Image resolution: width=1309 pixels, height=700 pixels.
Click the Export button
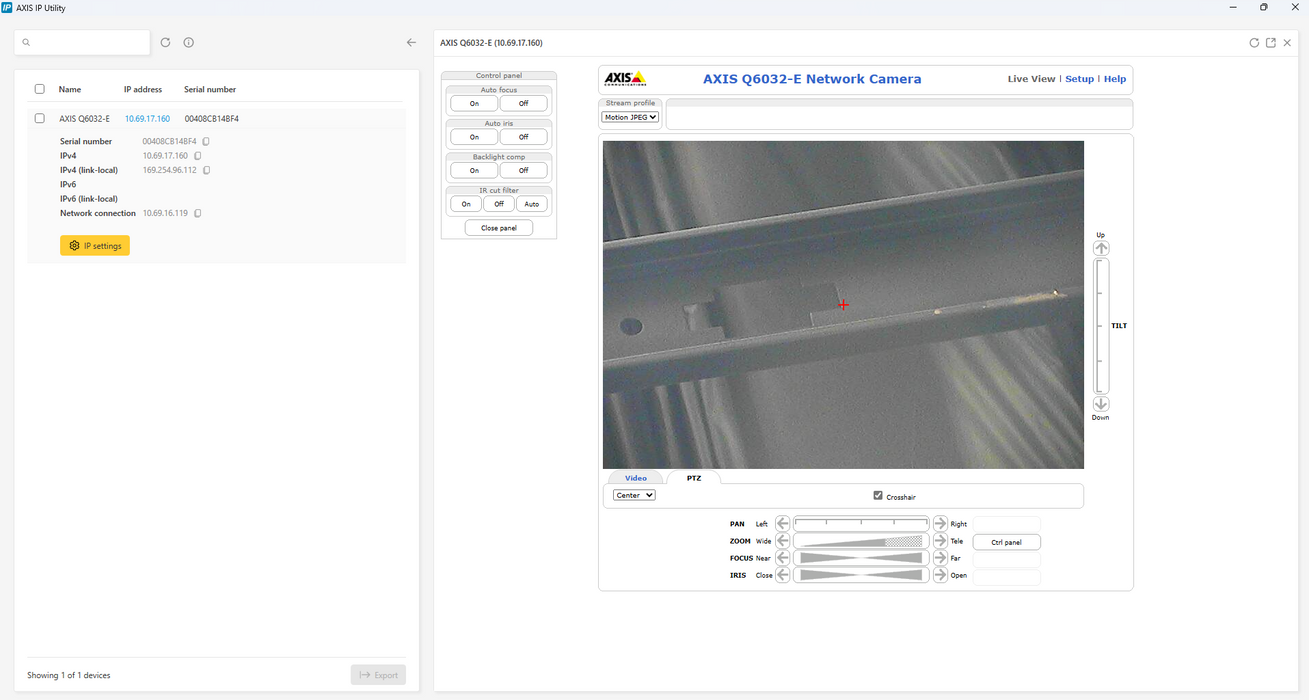point(378,675)
